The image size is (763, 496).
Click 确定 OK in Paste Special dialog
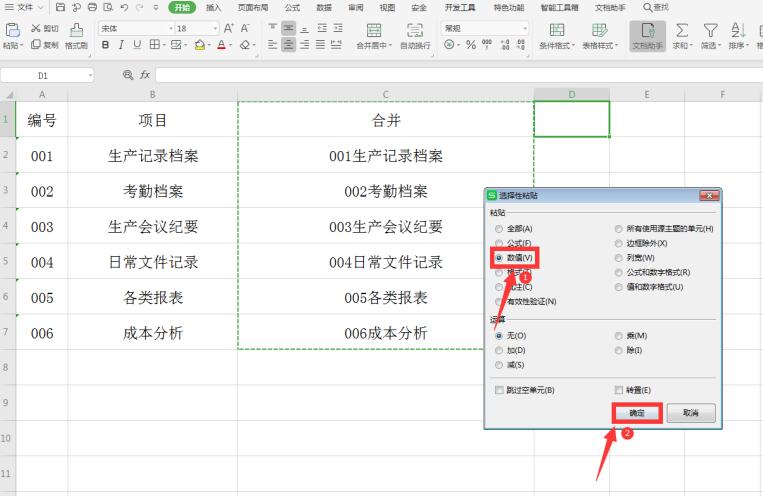point(637,413)
